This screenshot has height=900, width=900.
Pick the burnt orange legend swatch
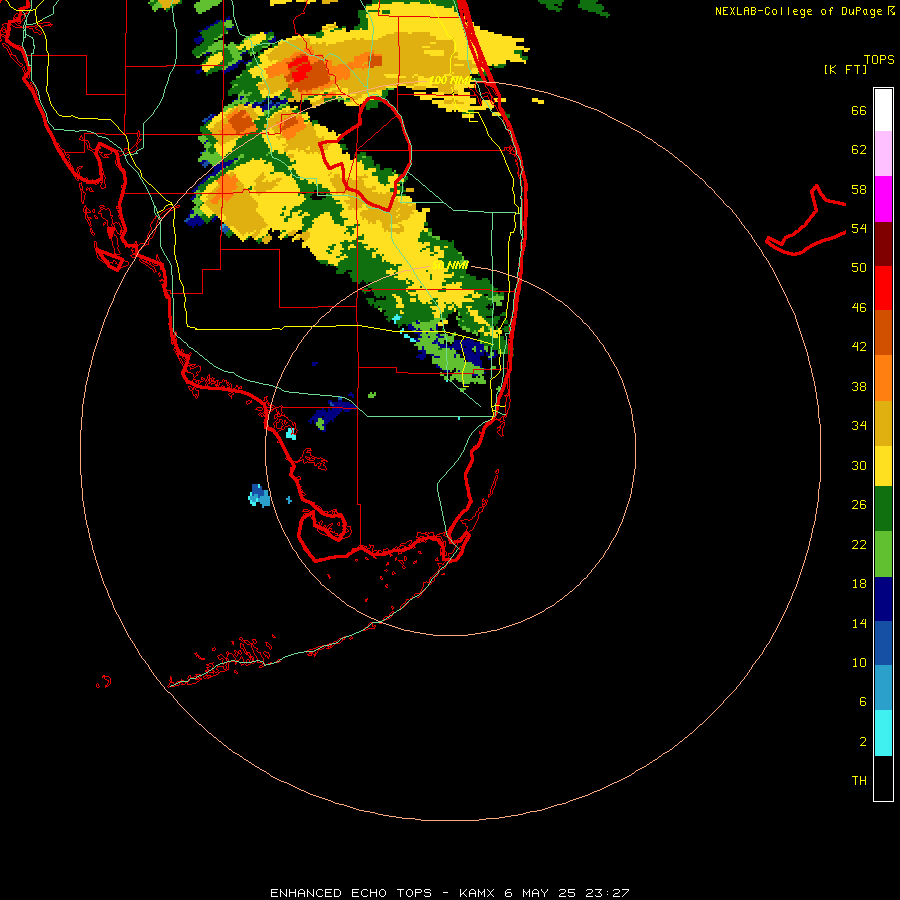click(883, 332)
